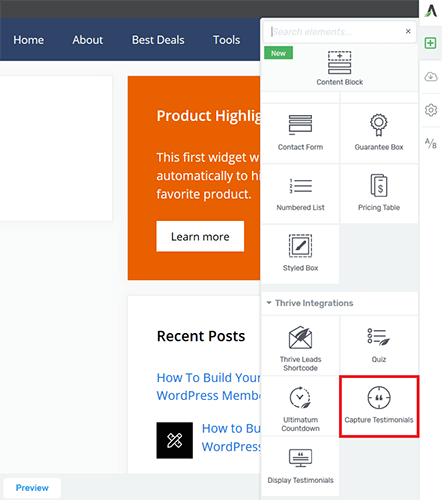Viewport: 442px width, 500px height.
Task: Click the Learn more button
Action: point(200,236)
